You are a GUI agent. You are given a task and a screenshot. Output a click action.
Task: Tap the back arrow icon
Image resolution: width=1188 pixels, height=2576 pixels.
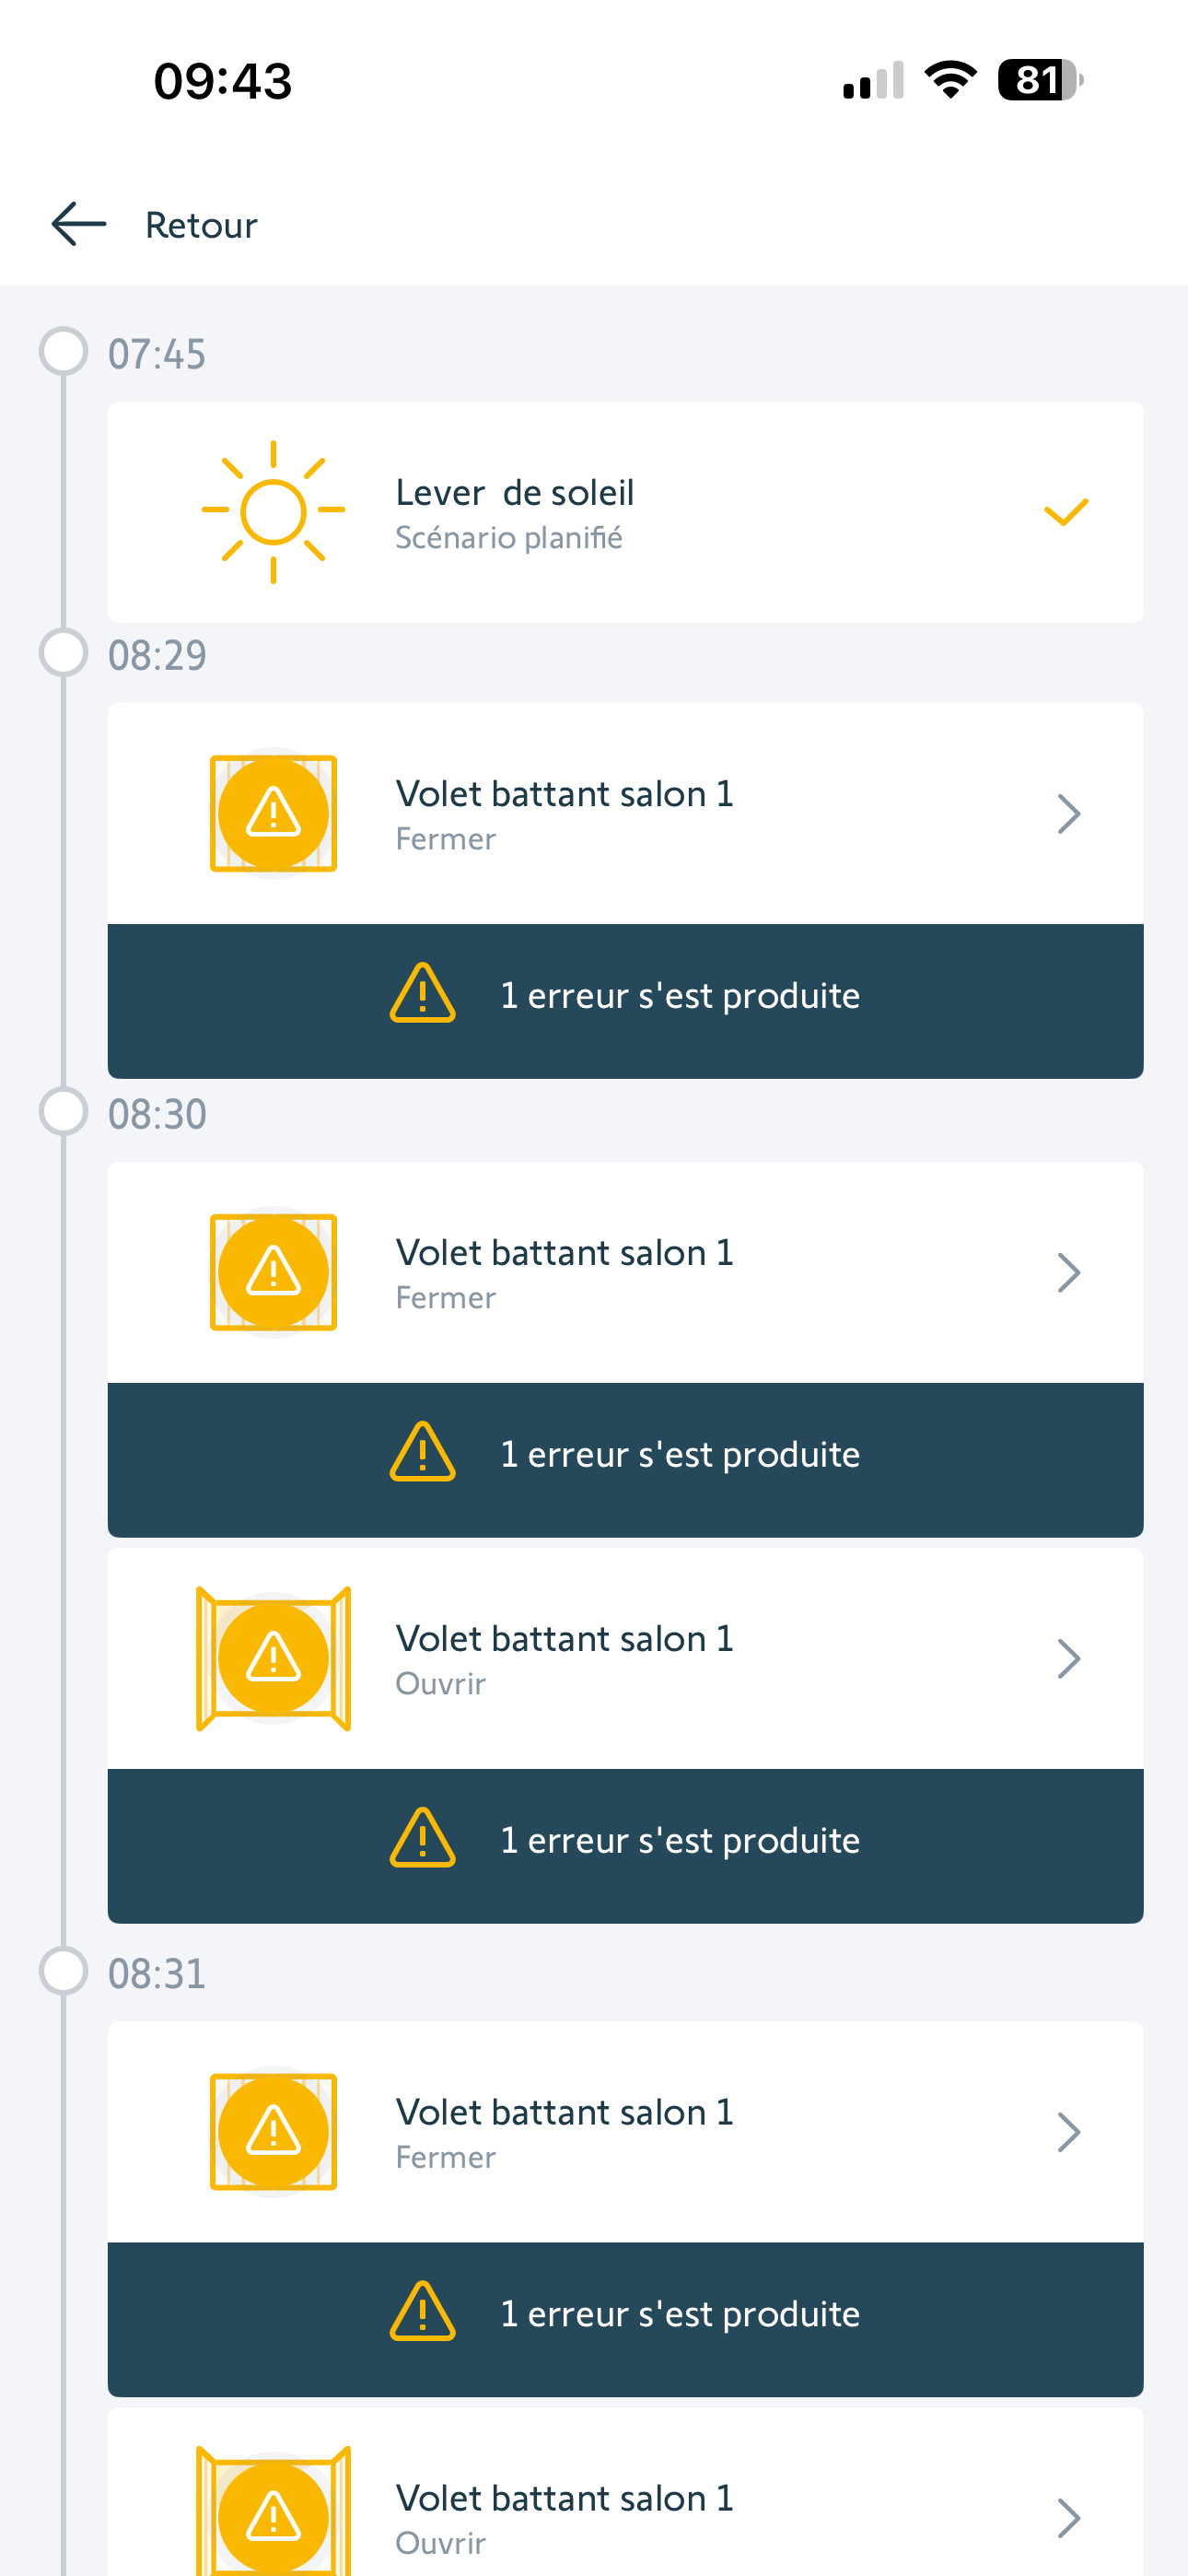[79, 224]
